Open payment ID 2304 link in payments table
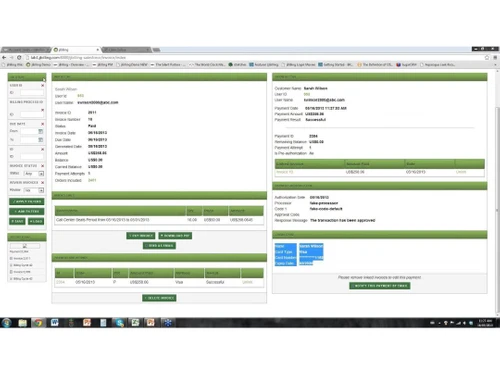Viewport: 500px width, 375px height. point(60,282)
